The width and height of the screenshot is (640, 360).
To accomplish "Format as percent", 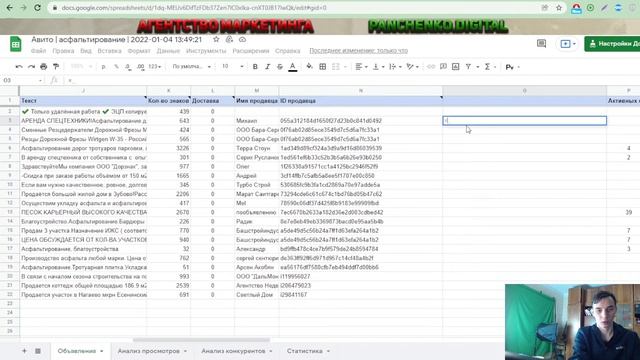I will (x=116, y=67).
